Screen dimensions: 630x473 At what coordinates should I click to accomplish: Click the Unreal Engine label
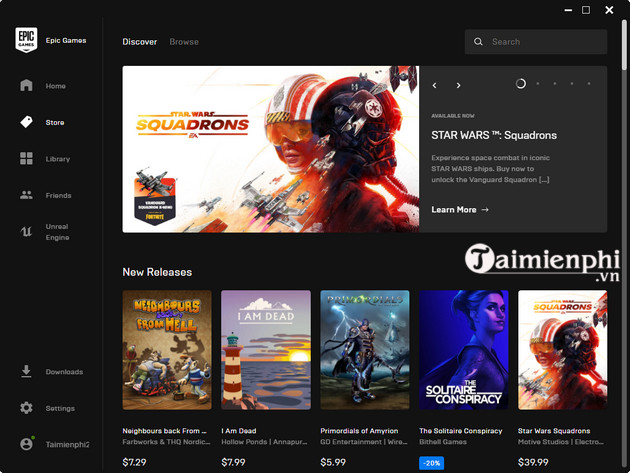coord(57,232)
